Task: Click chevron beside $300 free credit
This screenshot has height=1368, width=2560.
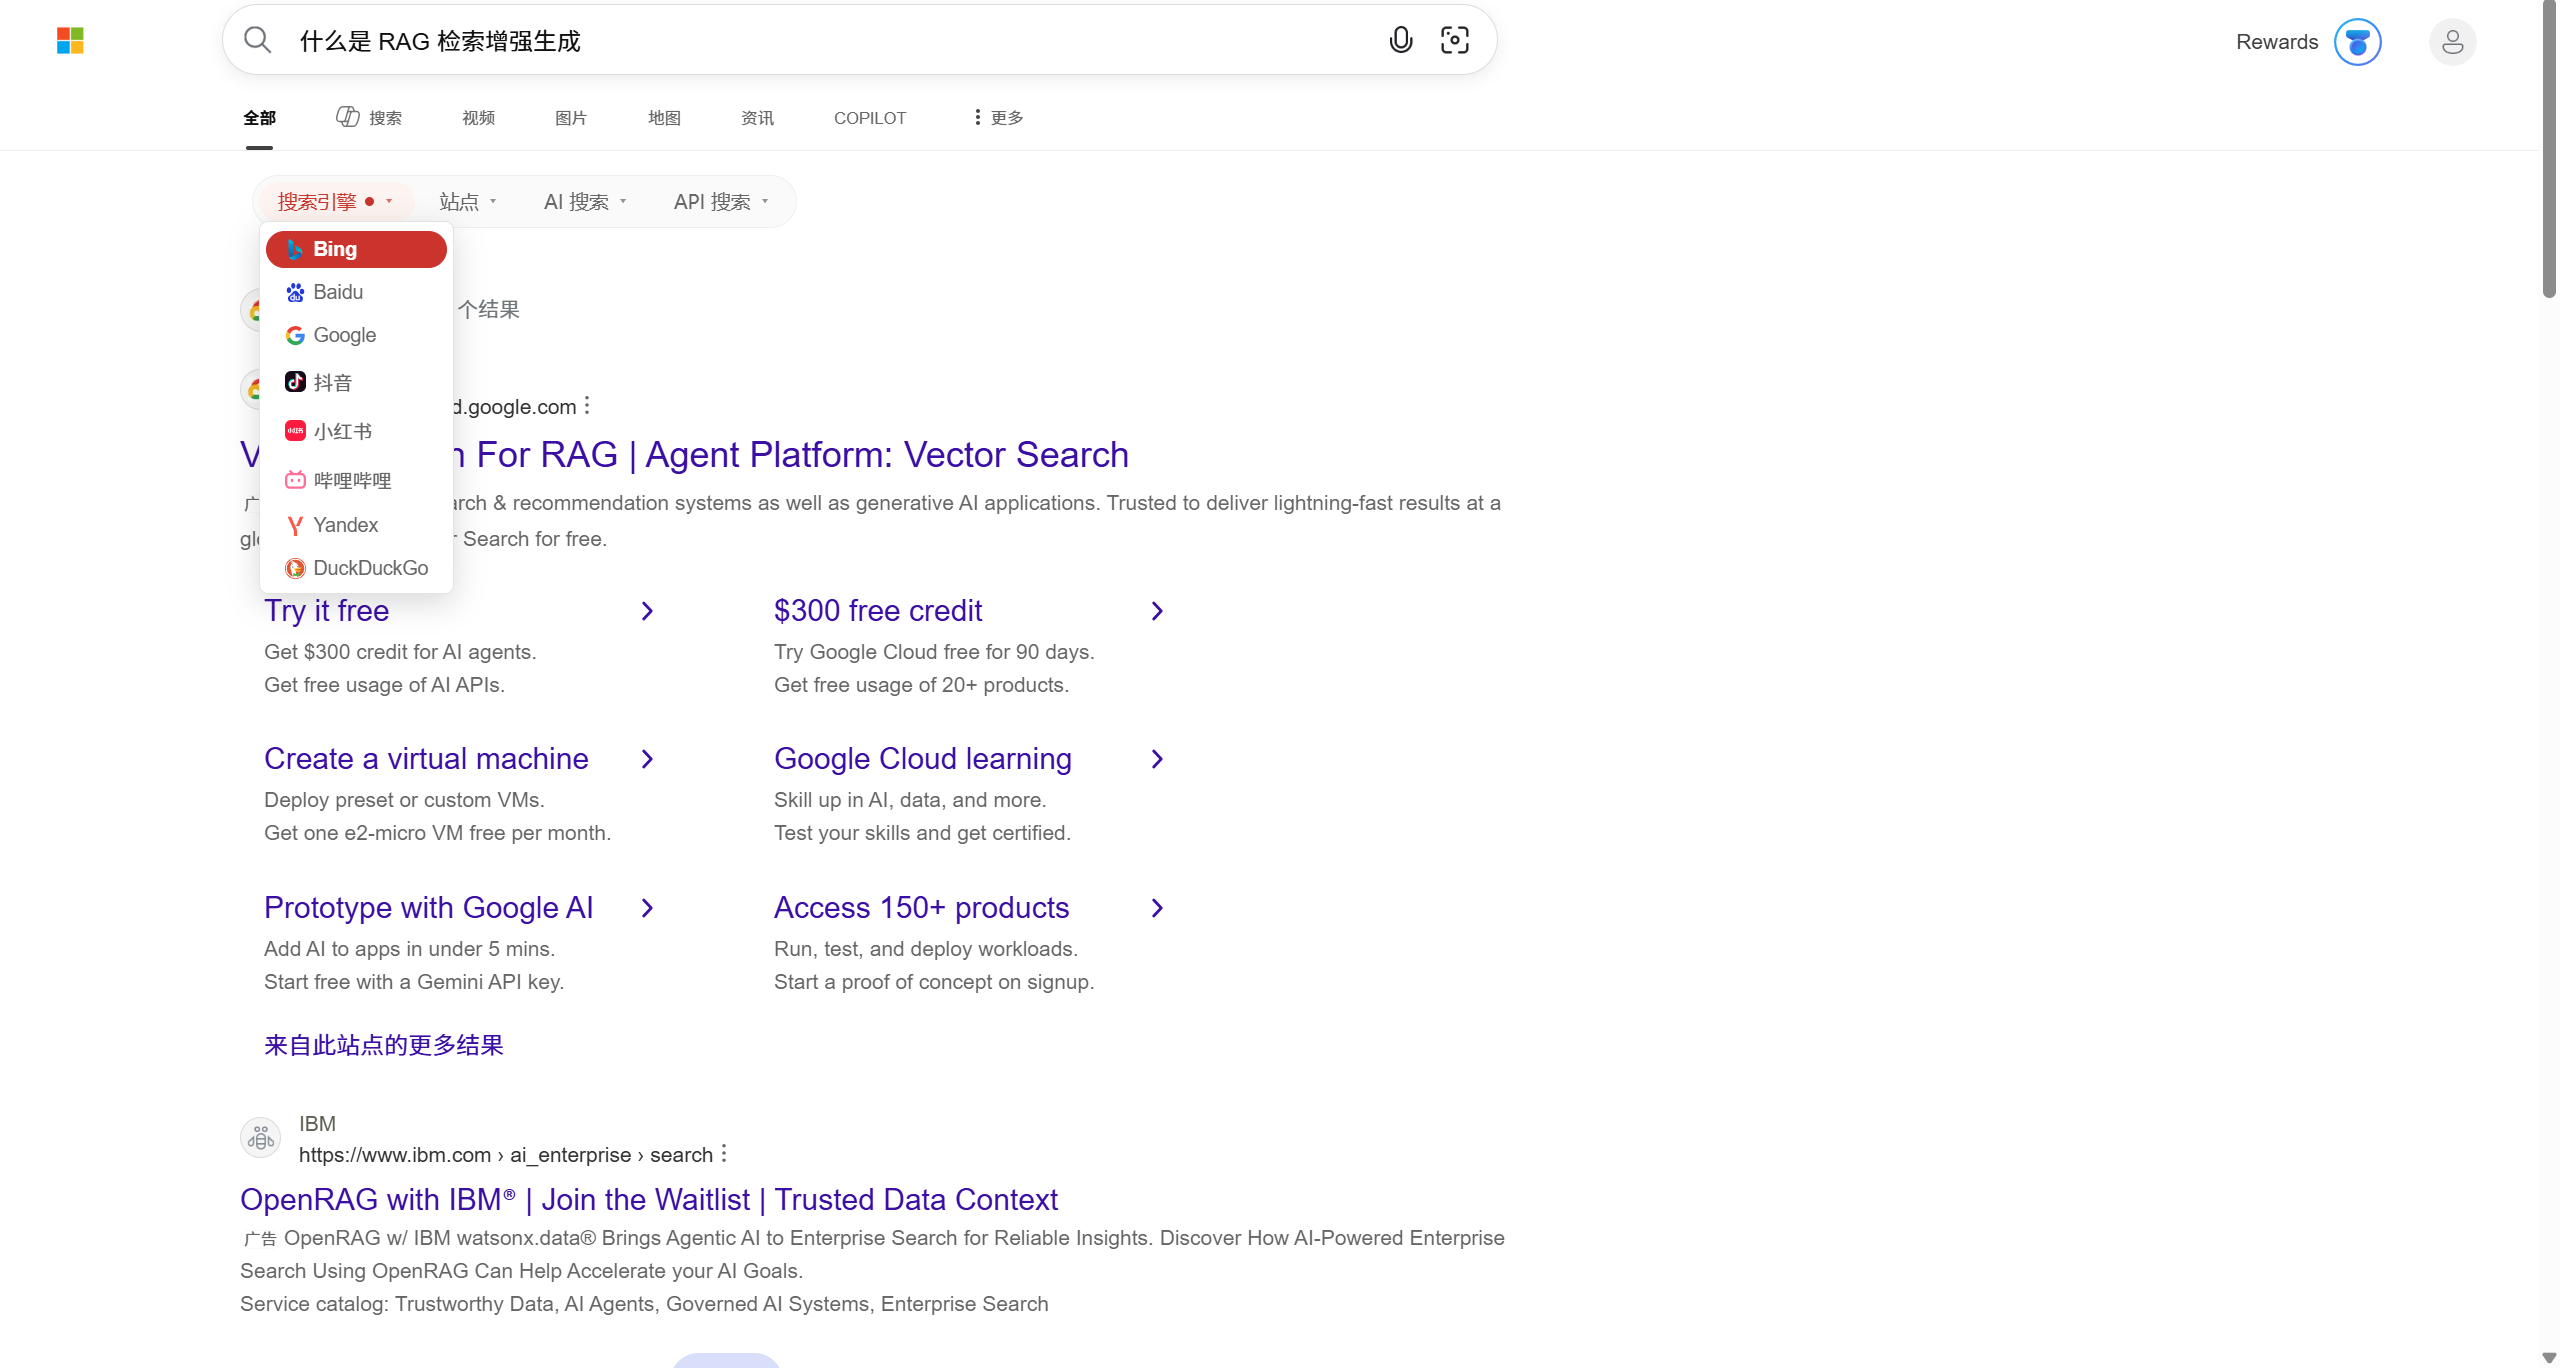Action: (x=1157, y=611)
